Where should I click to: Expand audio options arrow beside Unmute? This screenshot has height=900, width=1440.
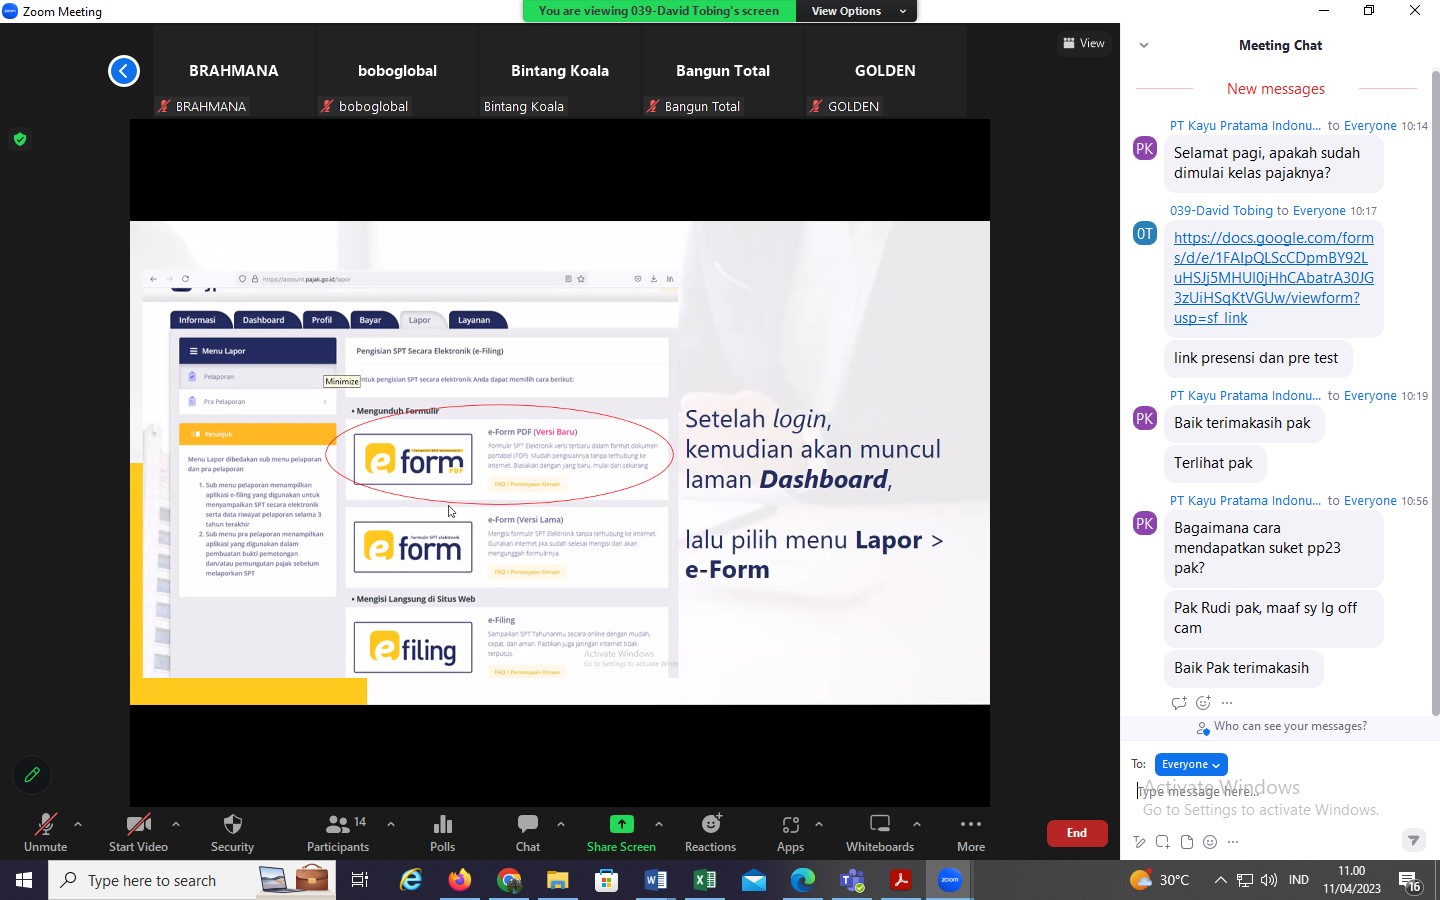pos(78,824)
